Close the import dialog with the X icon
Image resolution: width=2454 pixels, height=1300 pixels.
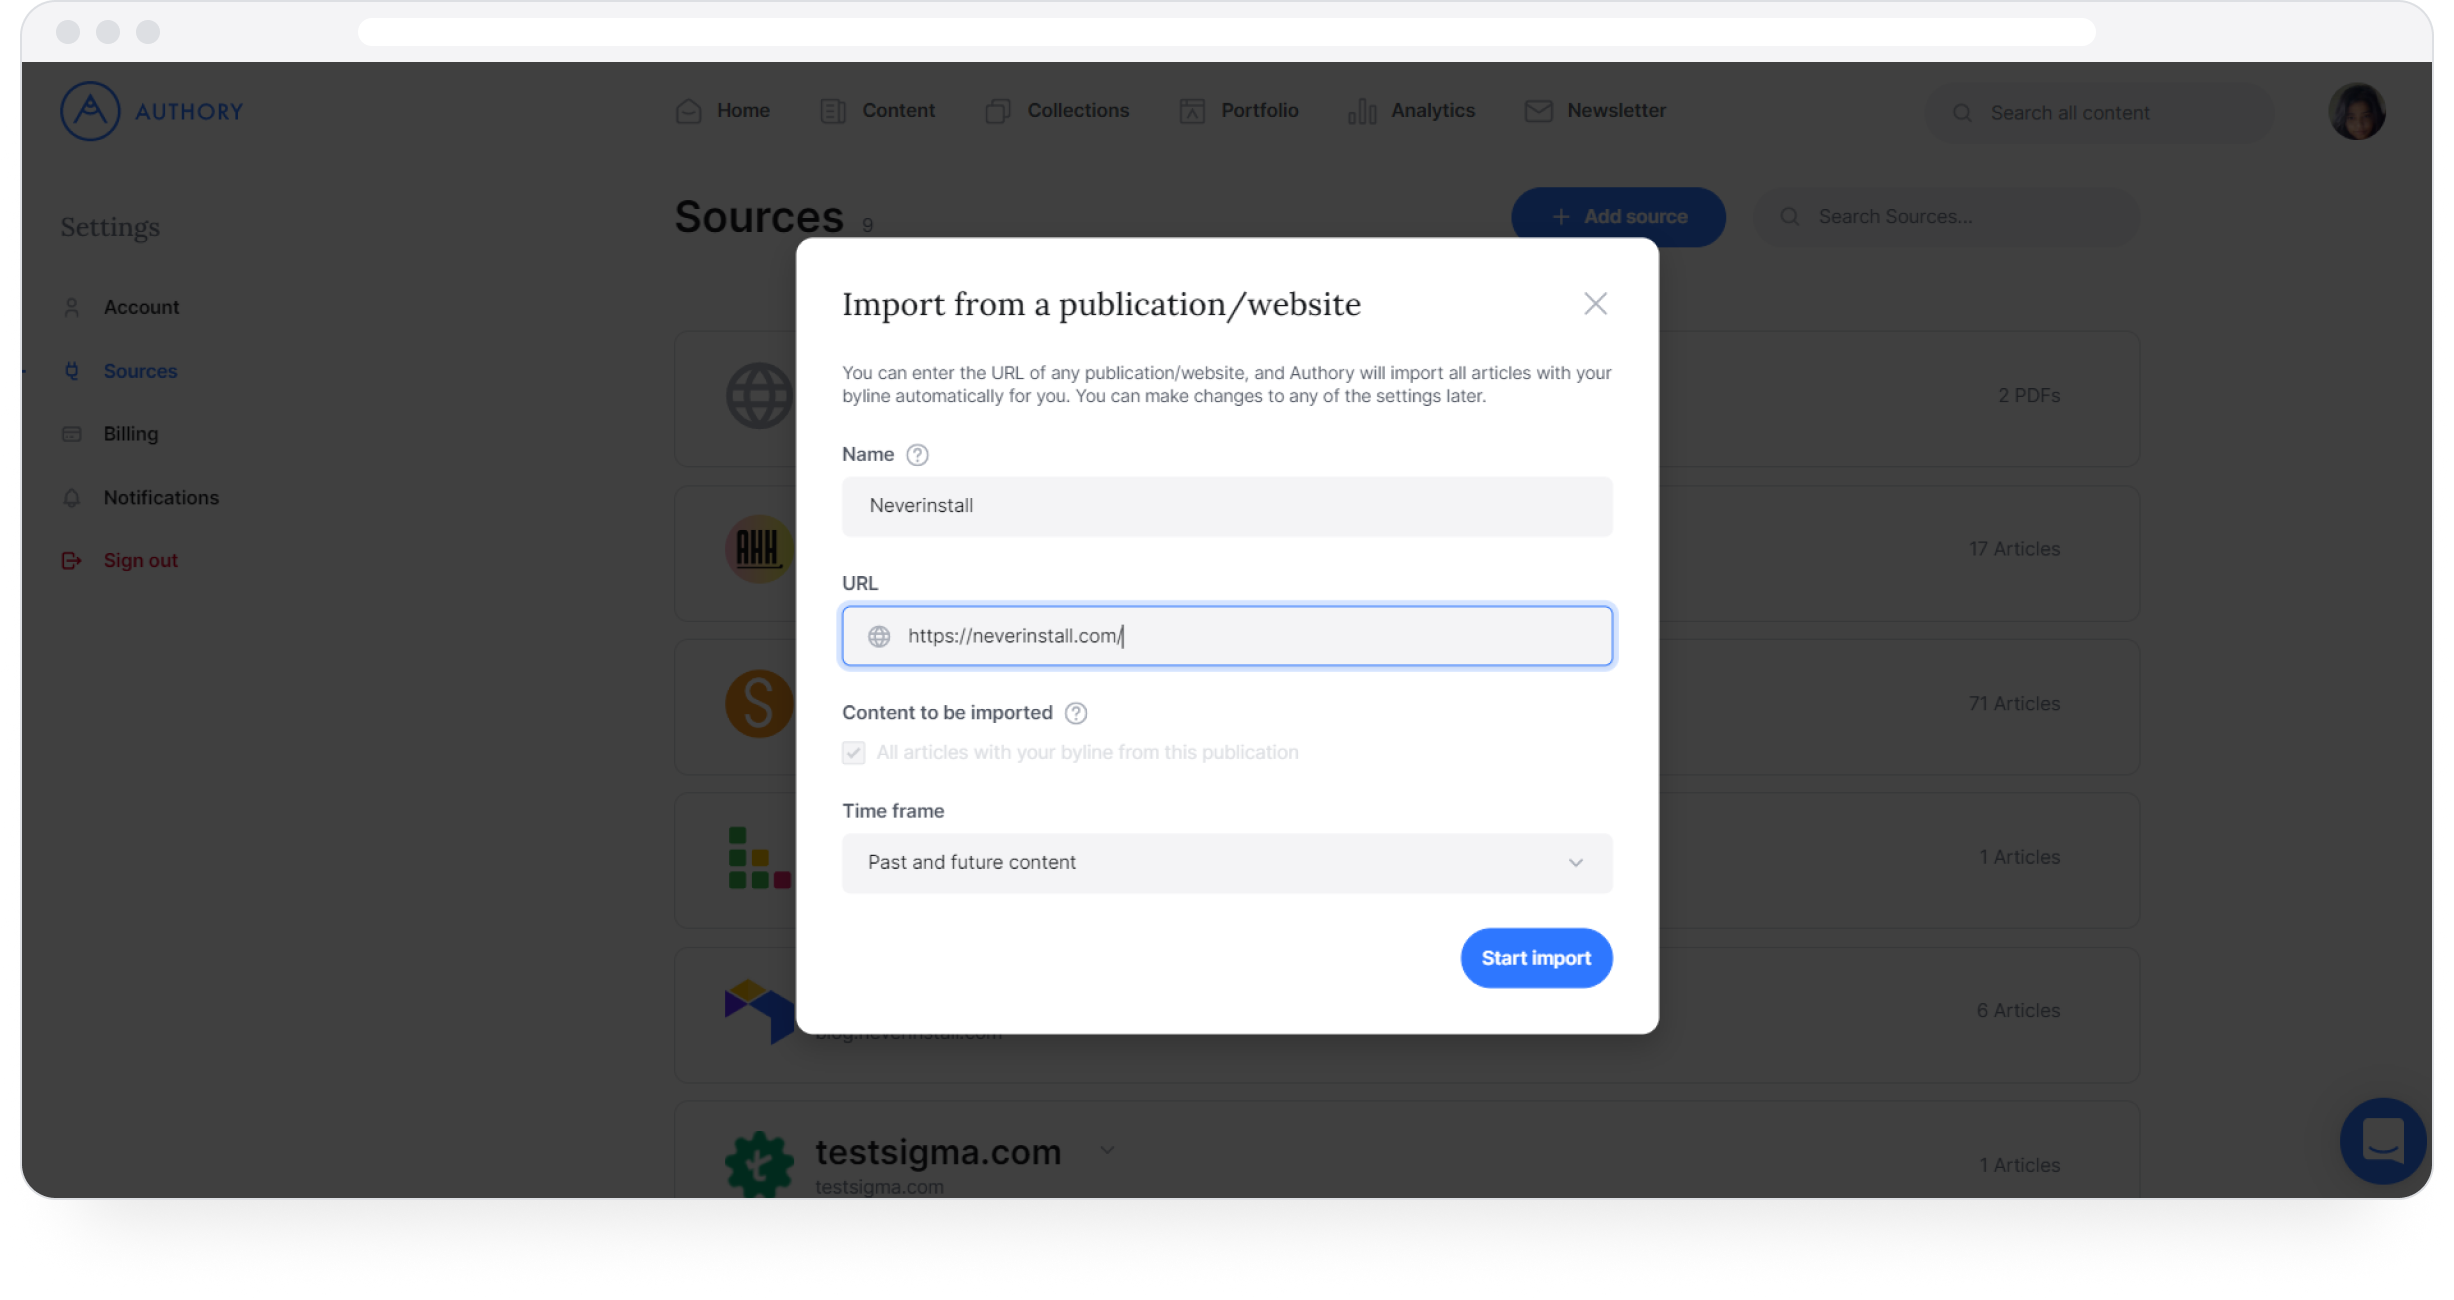pos(1595,304)
